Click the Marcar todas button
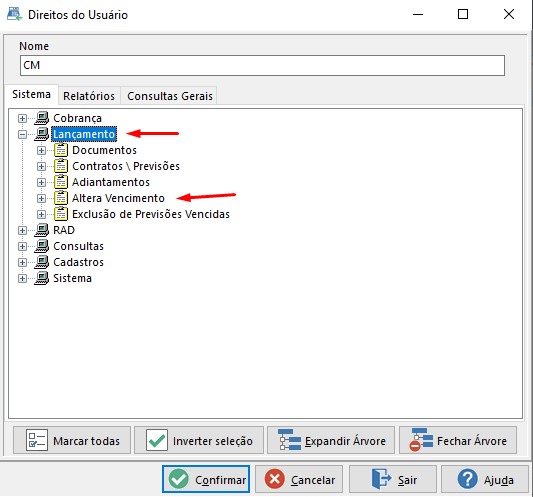 tap(72, 441)
